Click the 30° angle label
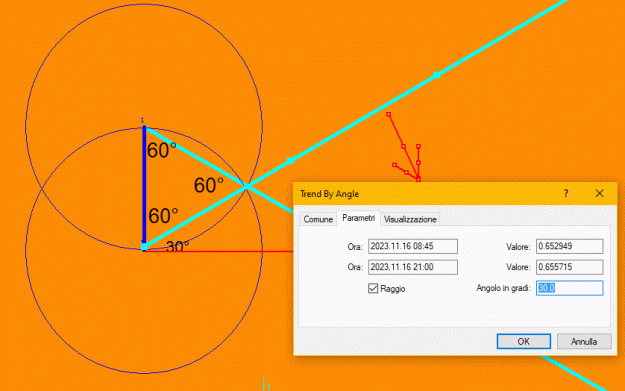625x391 pixels. click(x=177, y=247)
